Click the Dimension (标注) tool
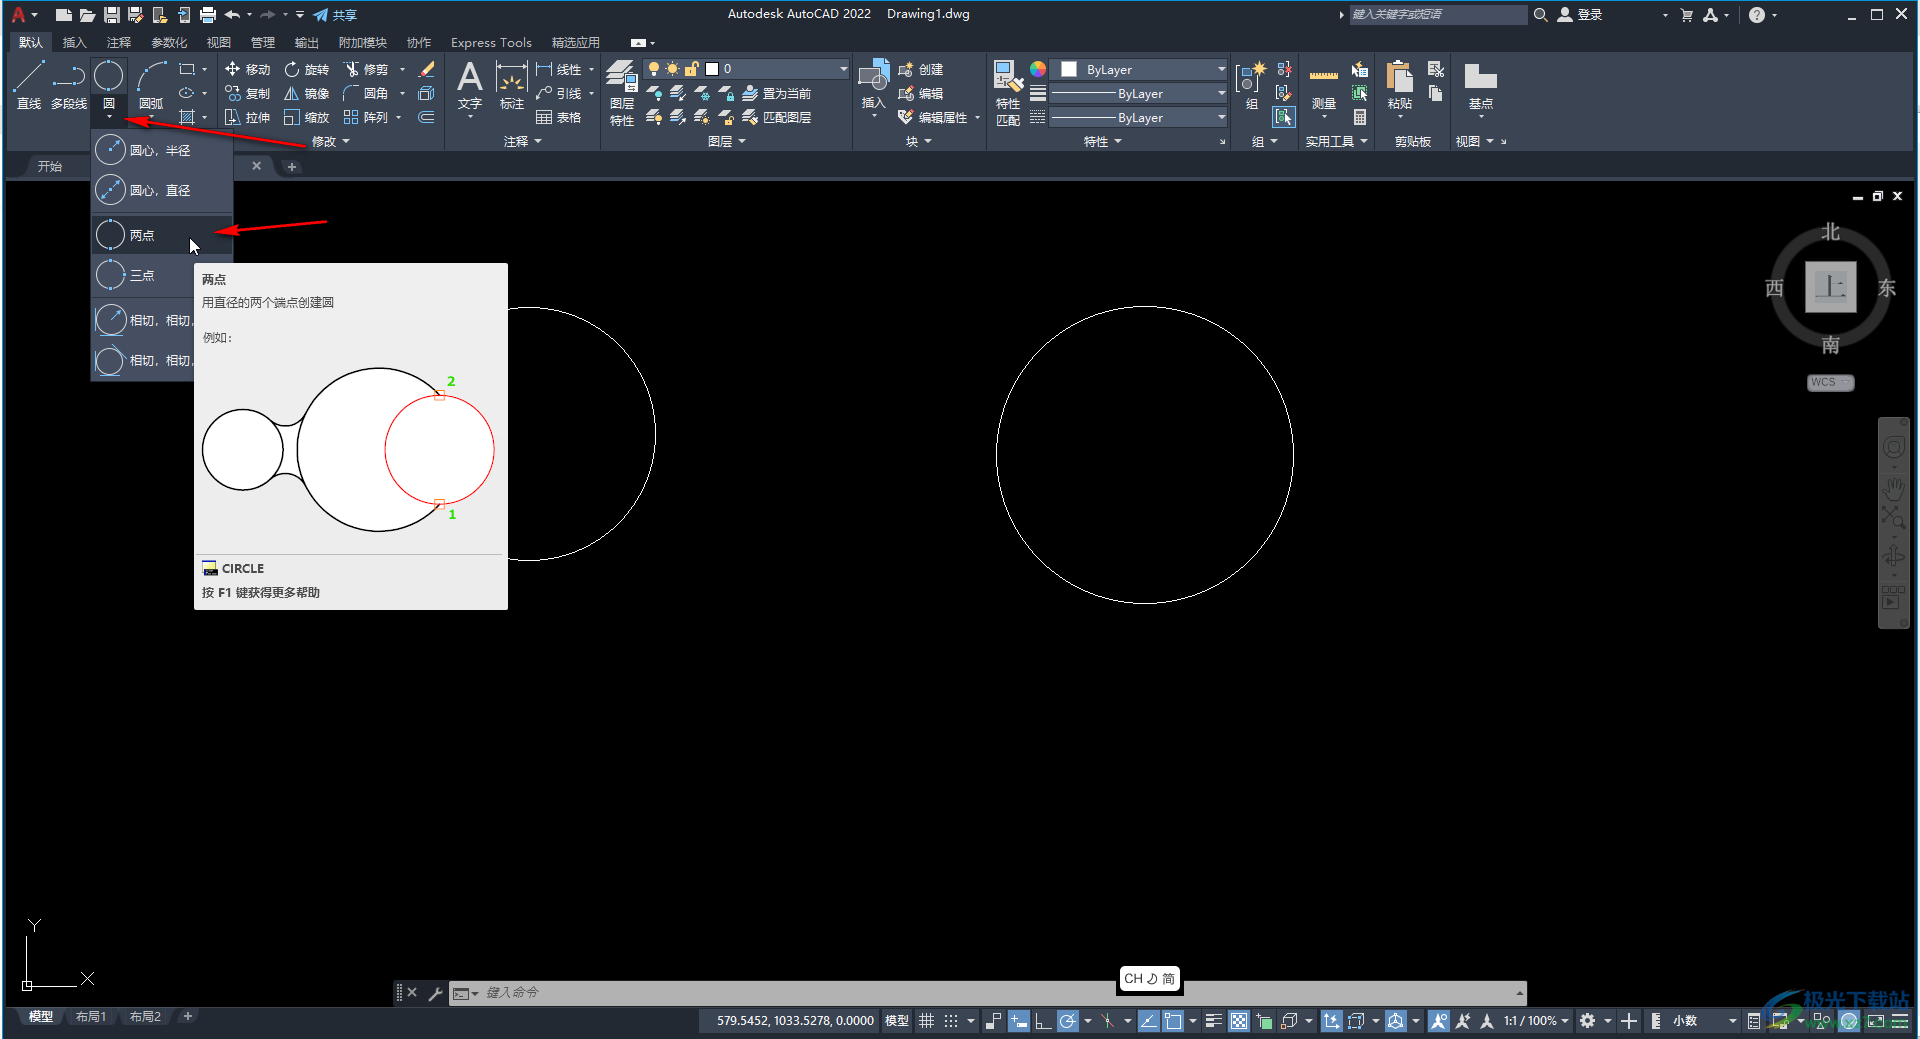This screenshot has height=1039, width=1920. click(512, 85)
